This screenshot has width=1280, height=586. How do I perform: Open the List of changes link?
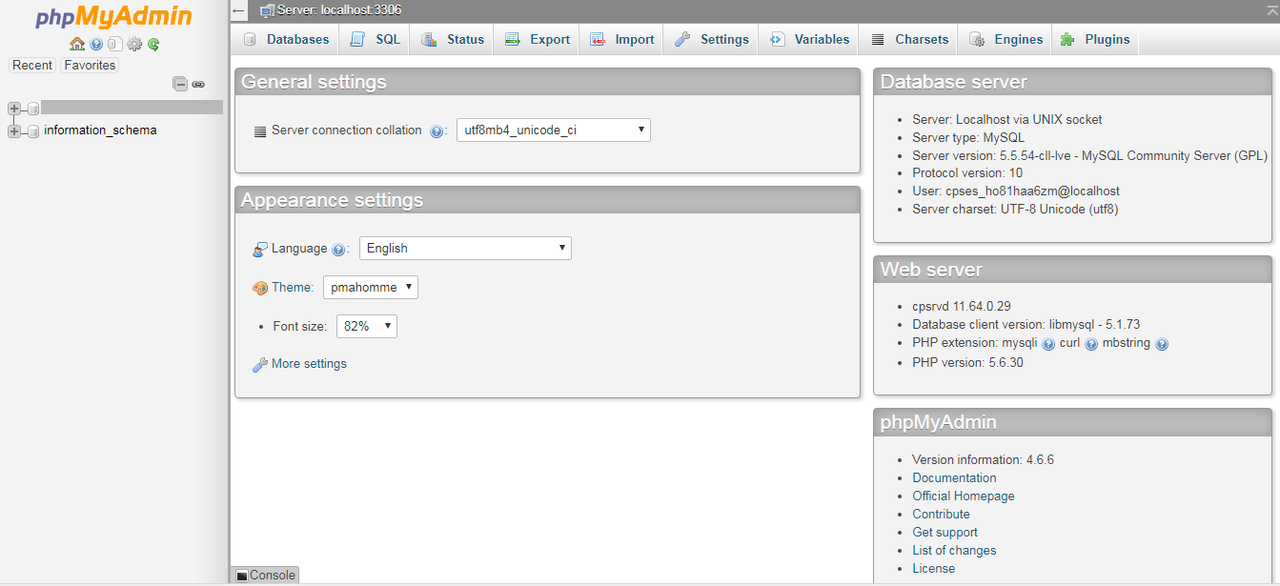coord(954,550)
